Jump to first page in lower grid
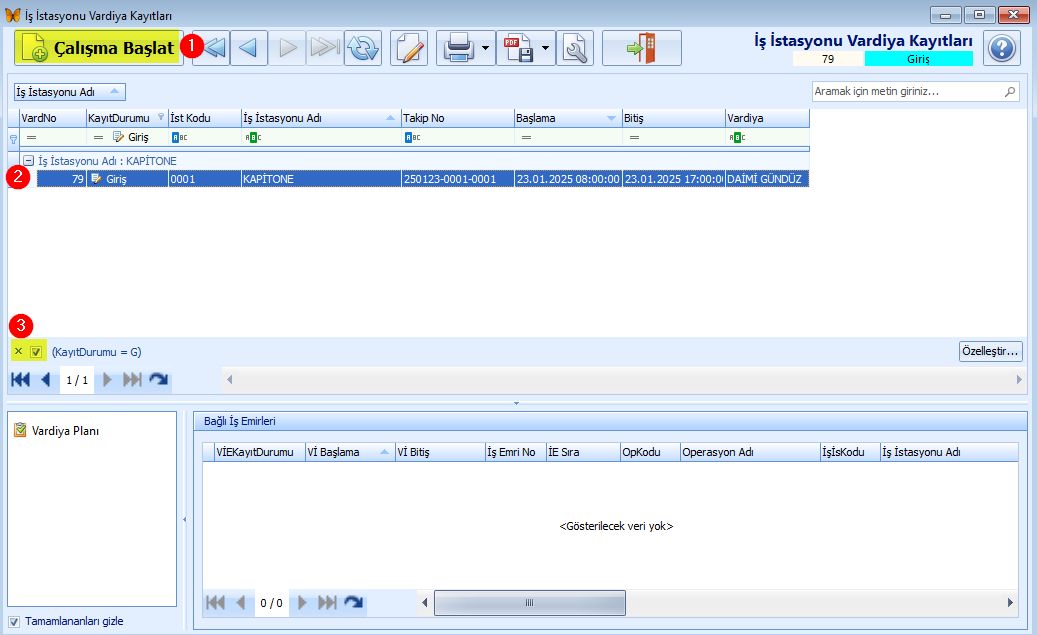Image resolution: width=1037 pixels, height=635 pixels. (x=216, y=603)
